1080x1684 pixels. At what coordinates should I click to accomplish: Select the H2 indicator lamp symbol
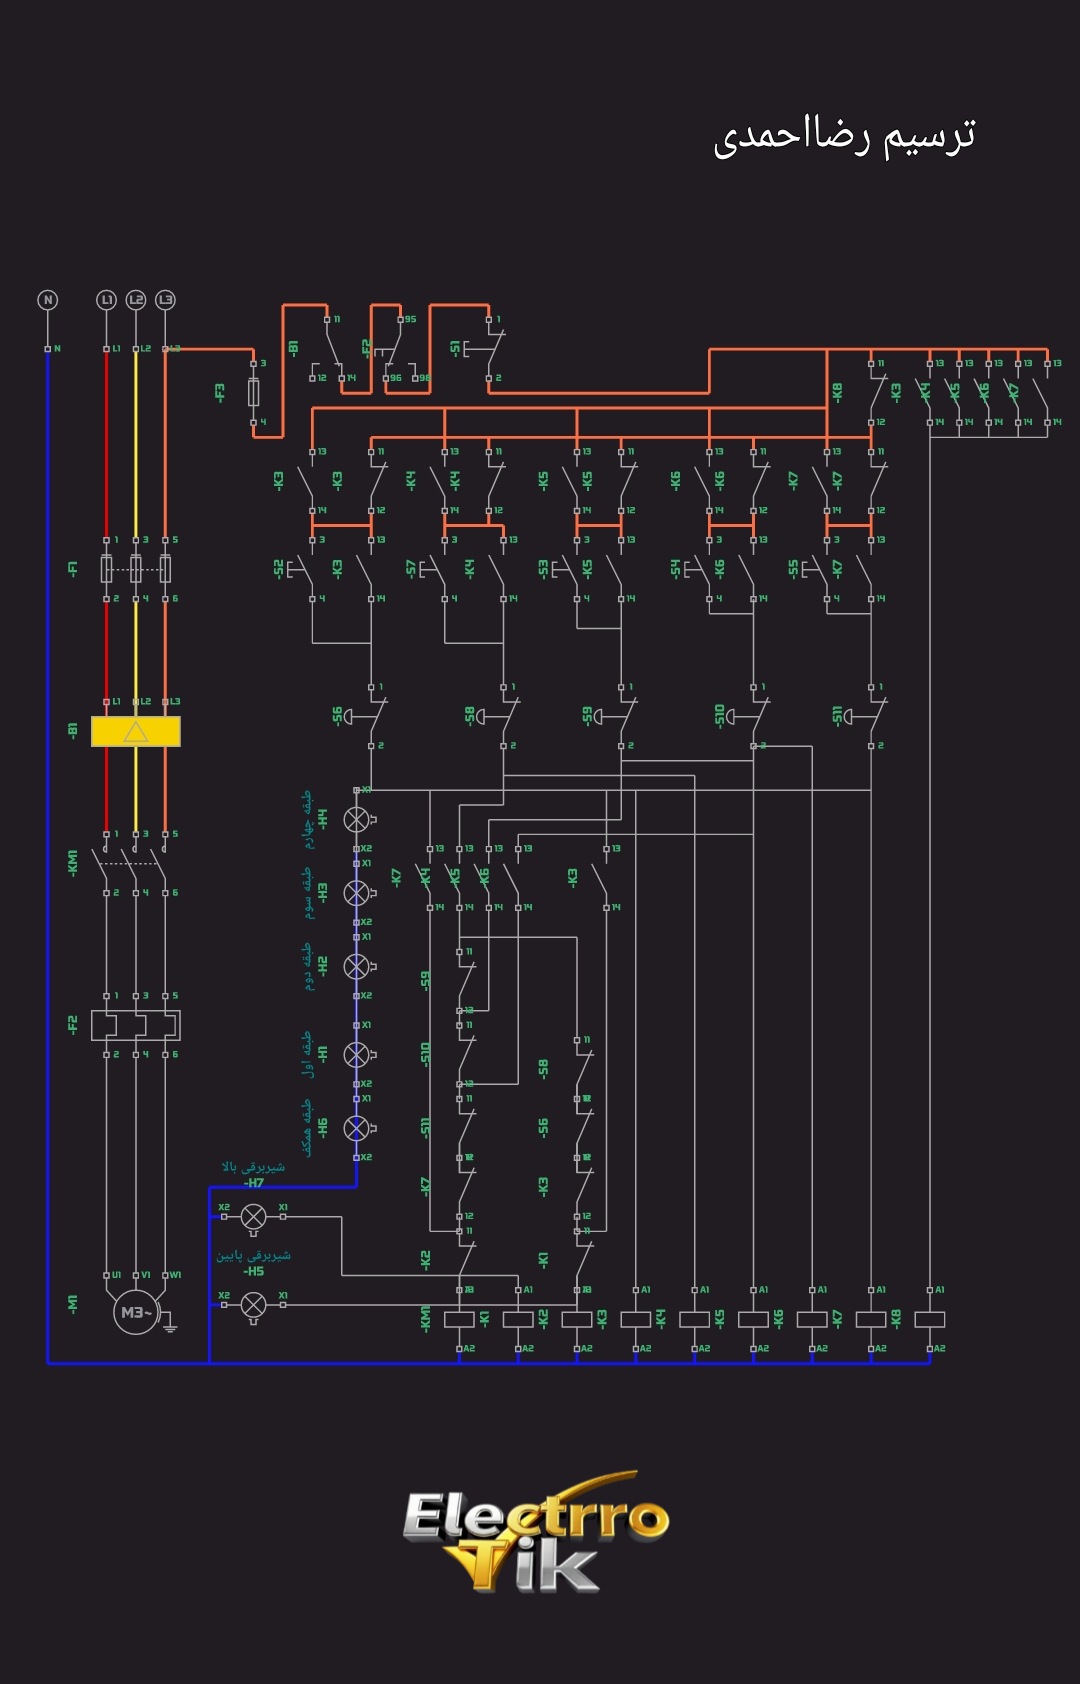click(x=356, y=967)
